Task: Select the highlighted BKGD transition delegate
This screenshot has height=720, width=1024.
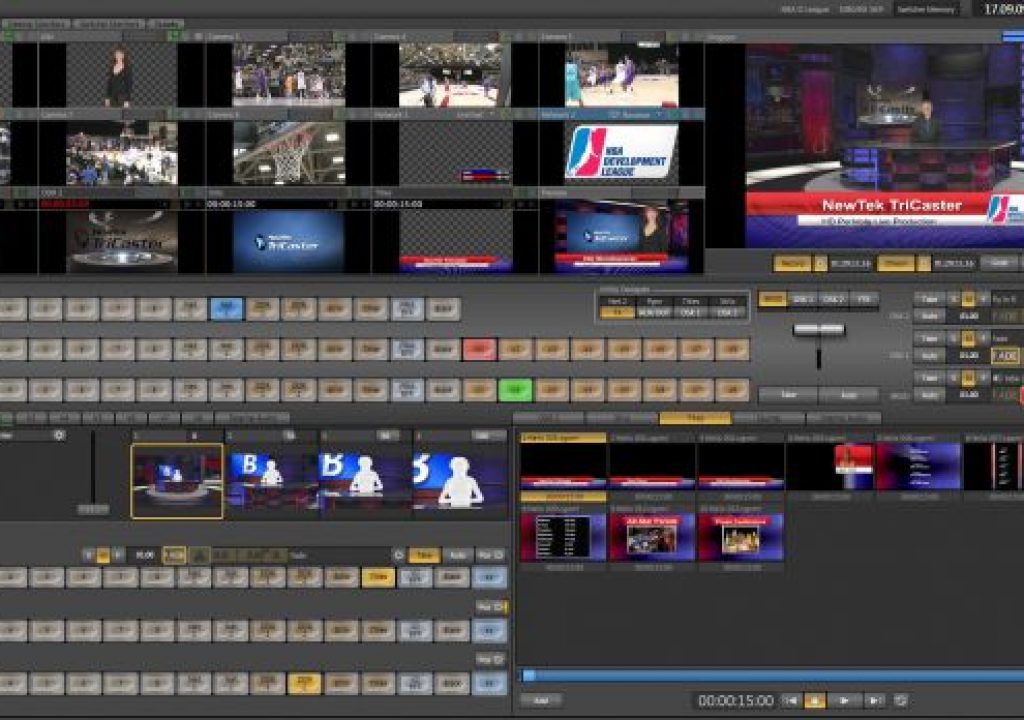Action: point(772,299)
